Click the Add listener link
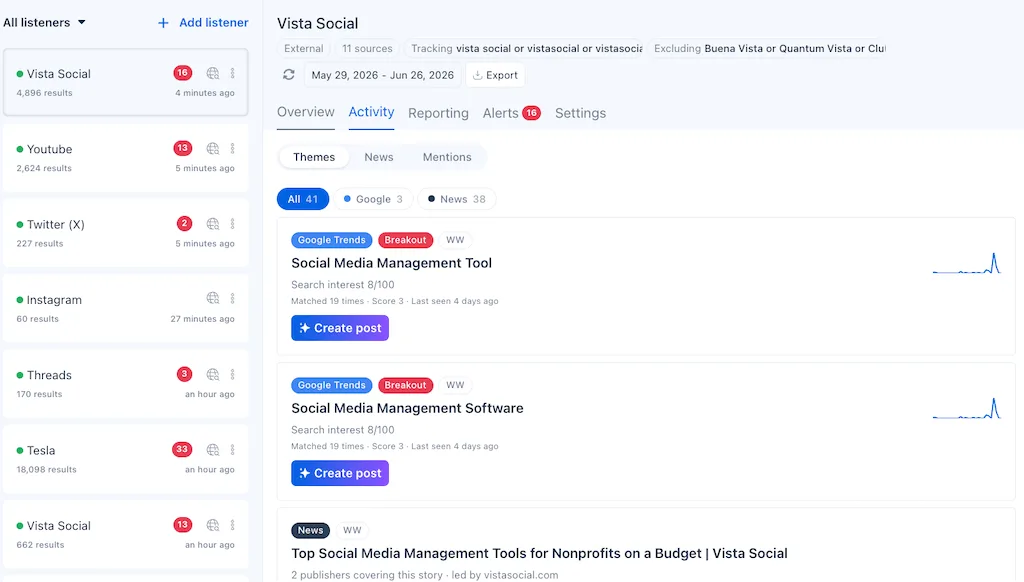Screen dimensions: 1024x582 click(214, 23)
